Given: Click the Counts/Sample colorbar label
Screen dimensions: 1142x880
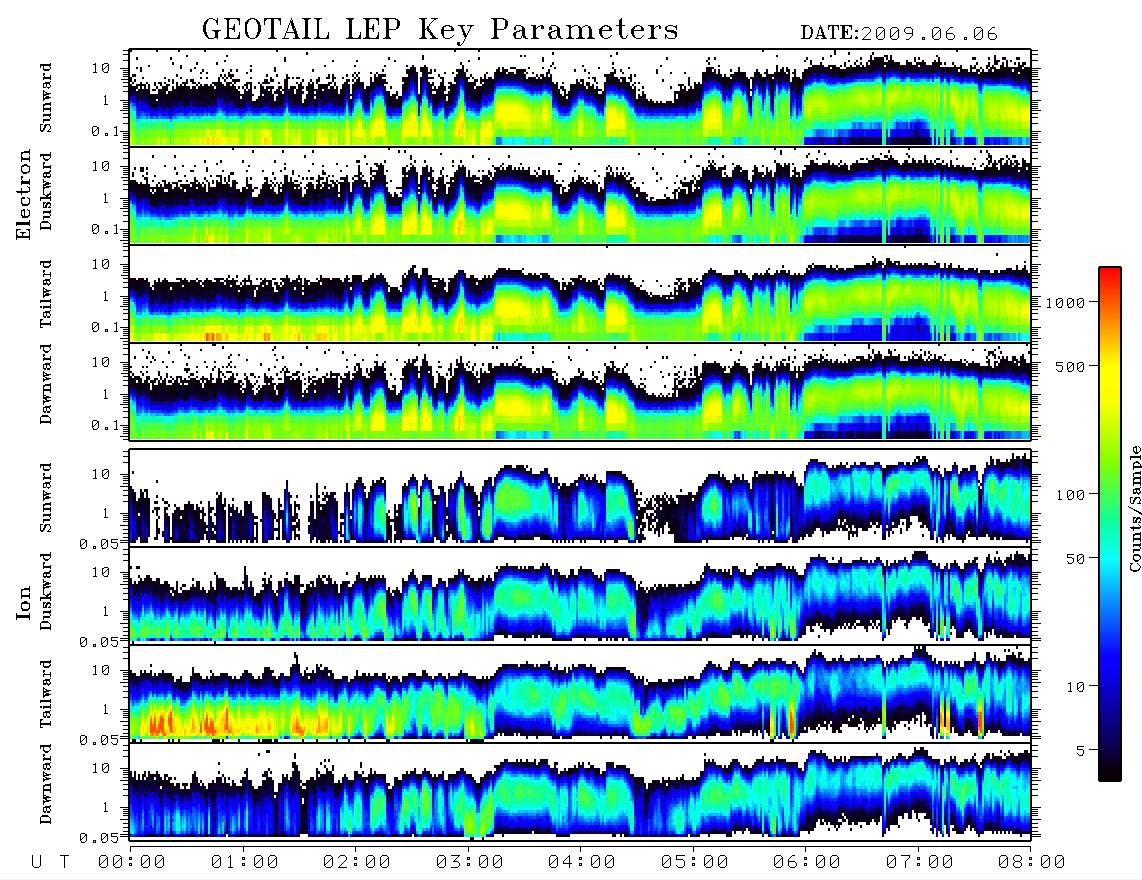Looking at the screenshot, I should tap(1135, 508).
